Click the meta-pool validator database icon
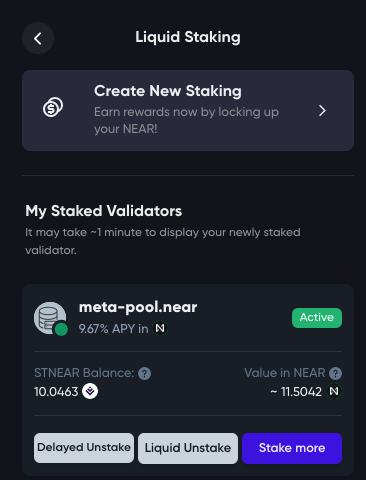Viewport: 366px width, 480px height. pyautogui.click(x=50, y=318)
